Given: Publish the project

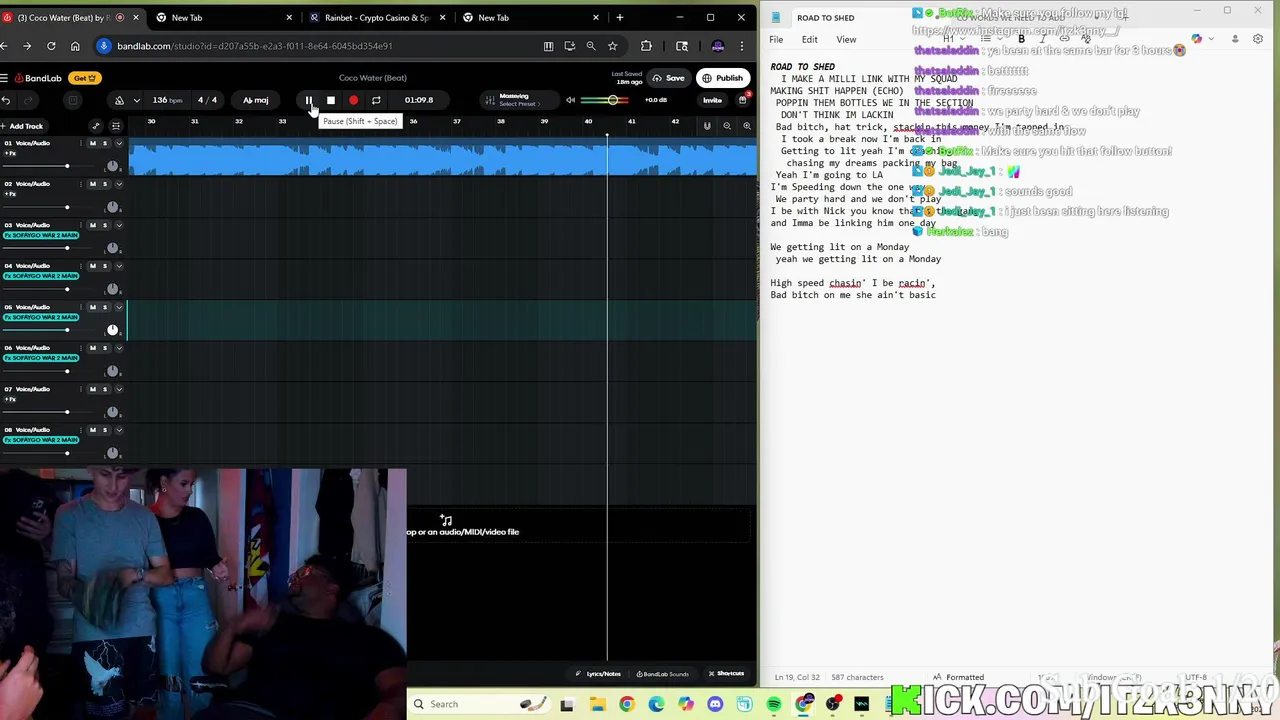Looking at the screenshot, I should pos(722,78).
